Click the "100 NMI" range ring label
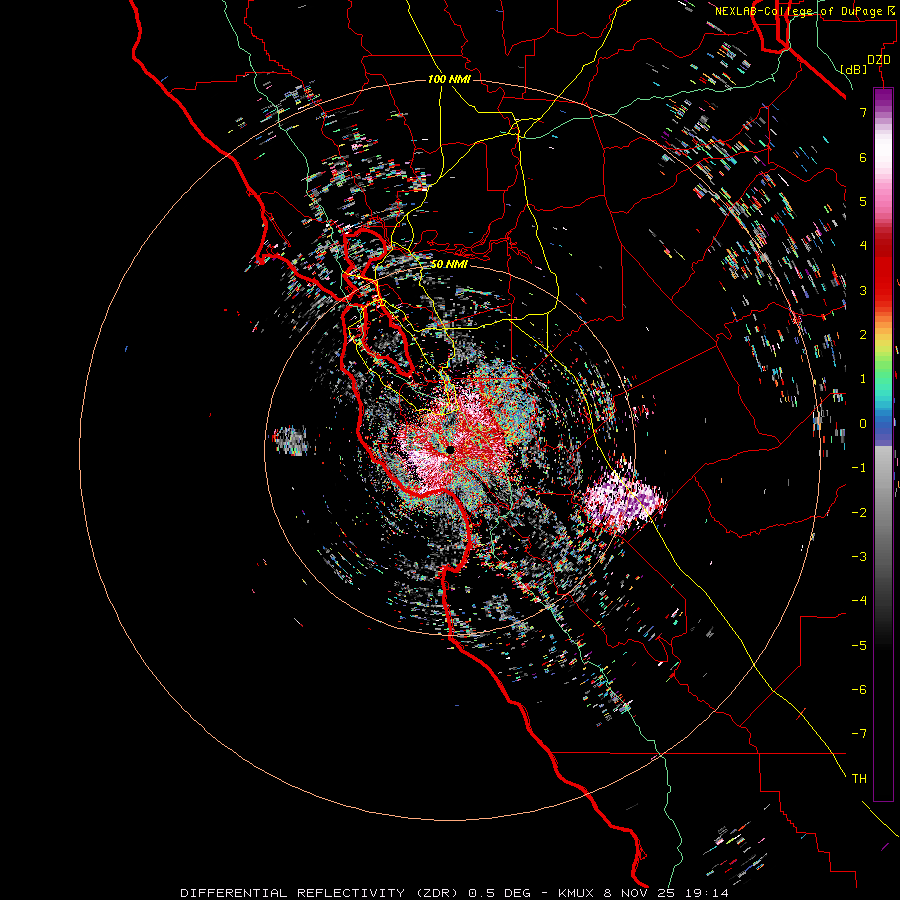Screen dimensions: 900x900 coord(449,79)
